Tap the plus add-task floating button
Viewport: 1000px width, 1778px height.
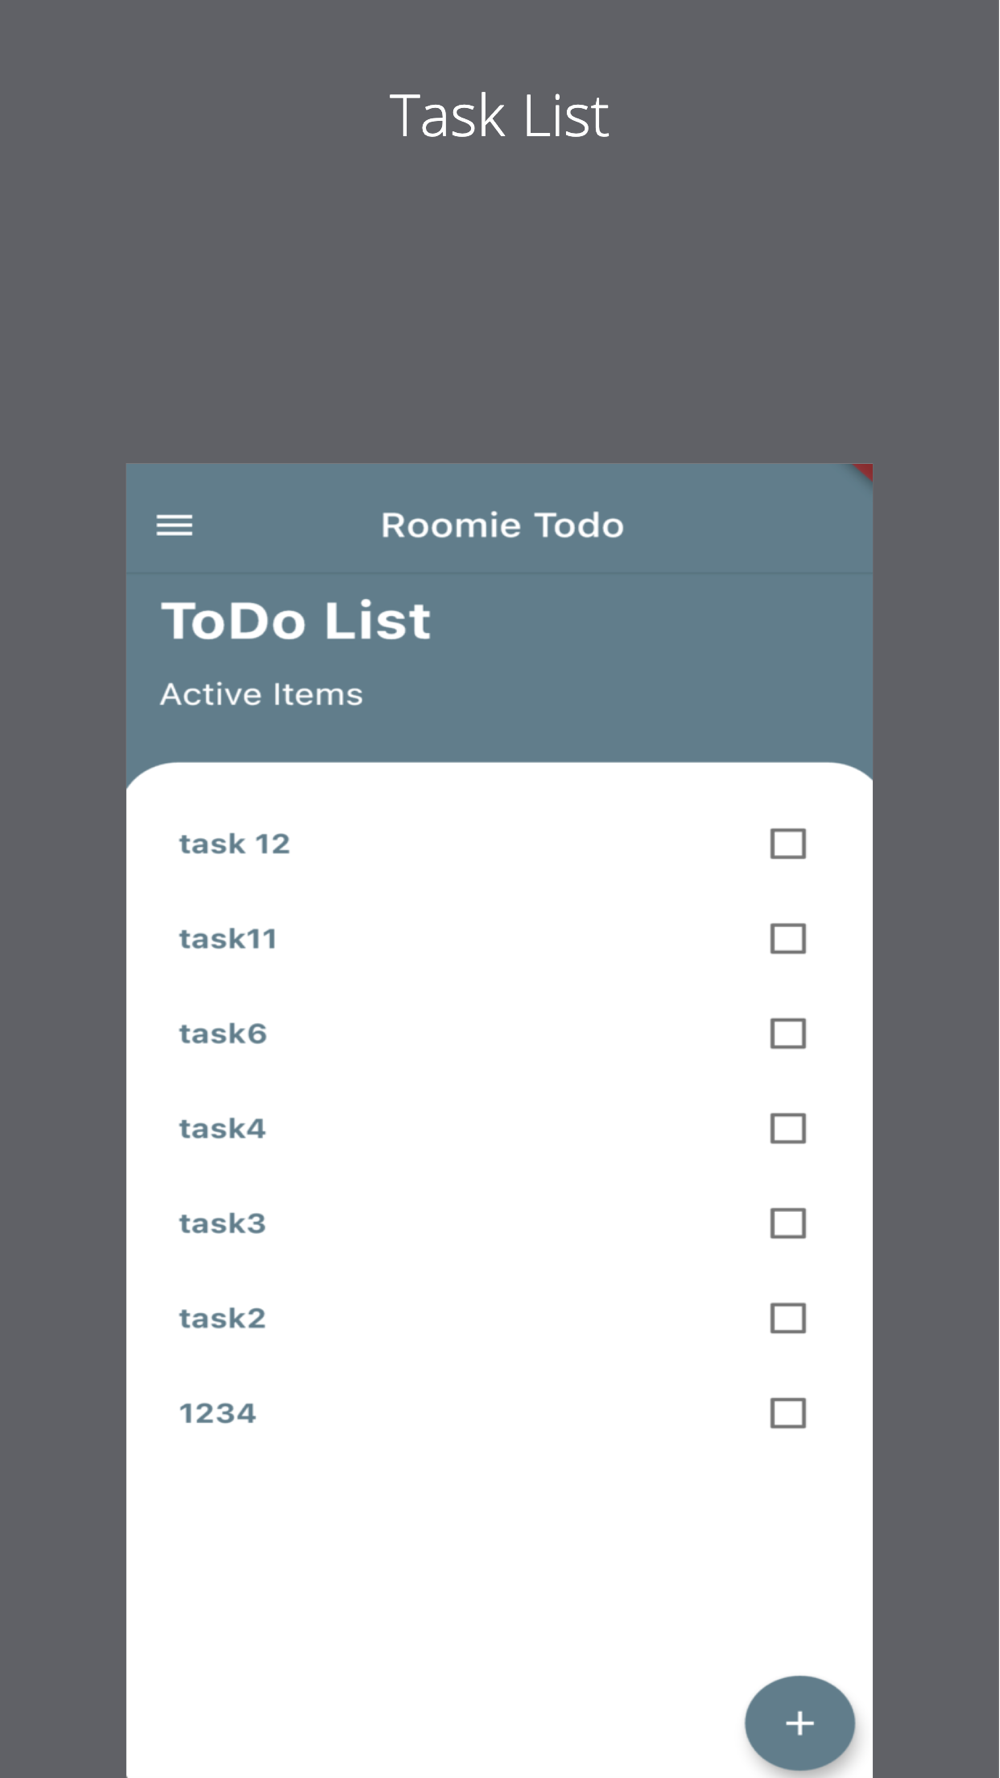coord(799,1723)
